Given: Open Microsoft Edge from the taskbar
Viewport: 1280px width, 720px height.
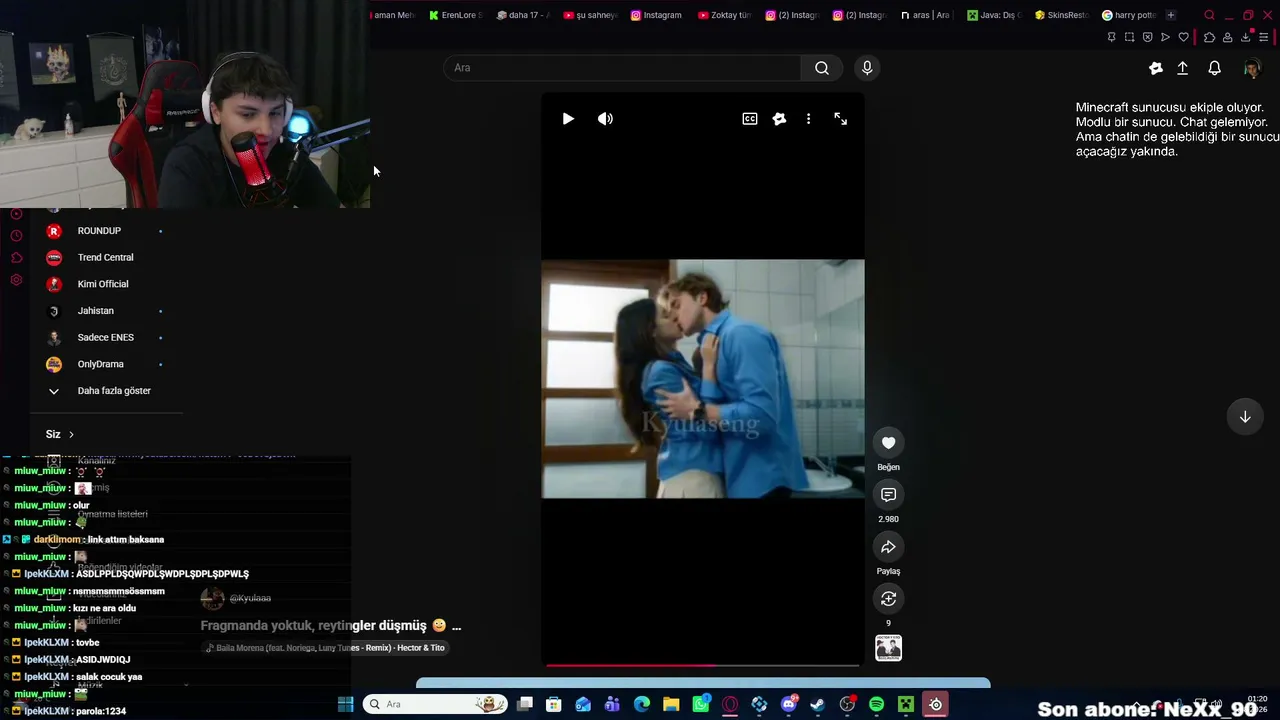Looking at the screenshot, I should [642, 704].
